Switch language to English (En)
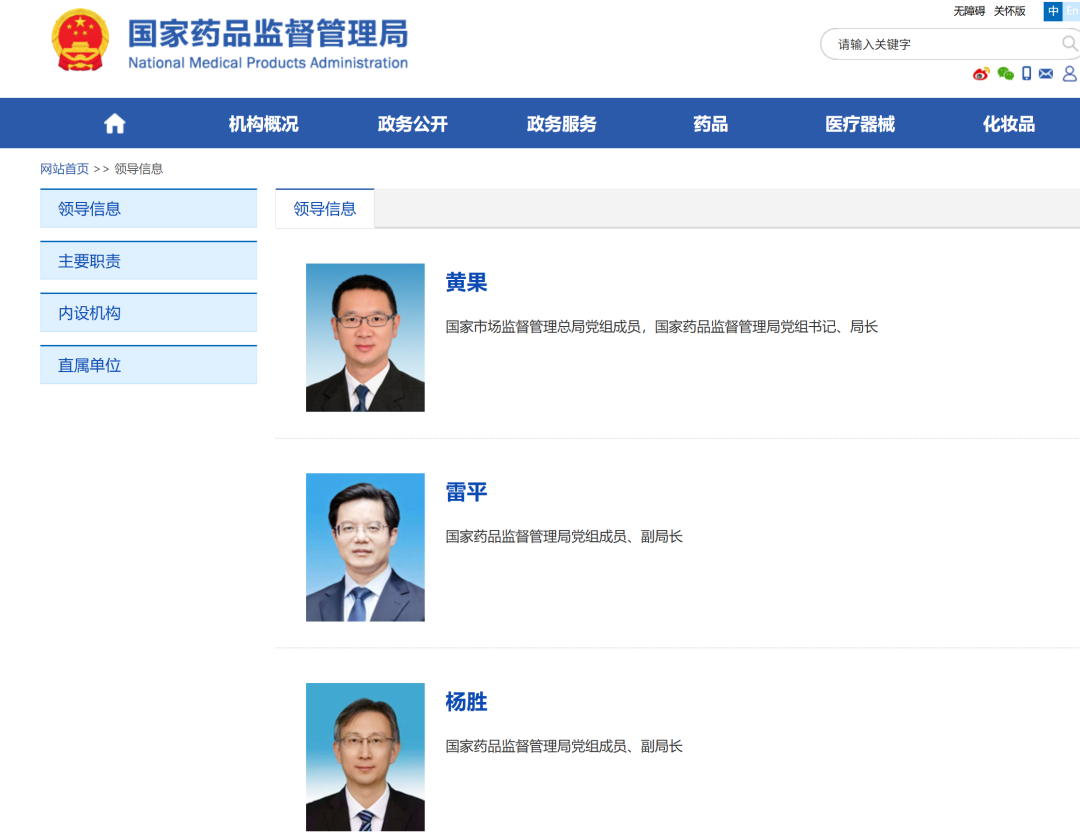 (x=1072, y=11)
